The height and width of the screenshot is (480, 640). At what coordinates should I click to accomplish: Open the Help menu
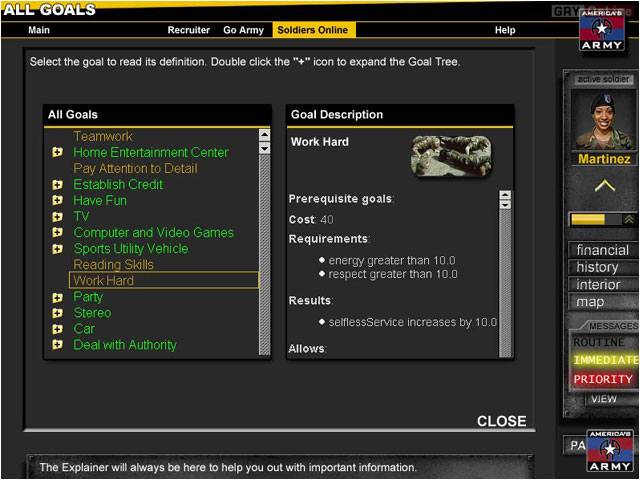tap(505, 30)
